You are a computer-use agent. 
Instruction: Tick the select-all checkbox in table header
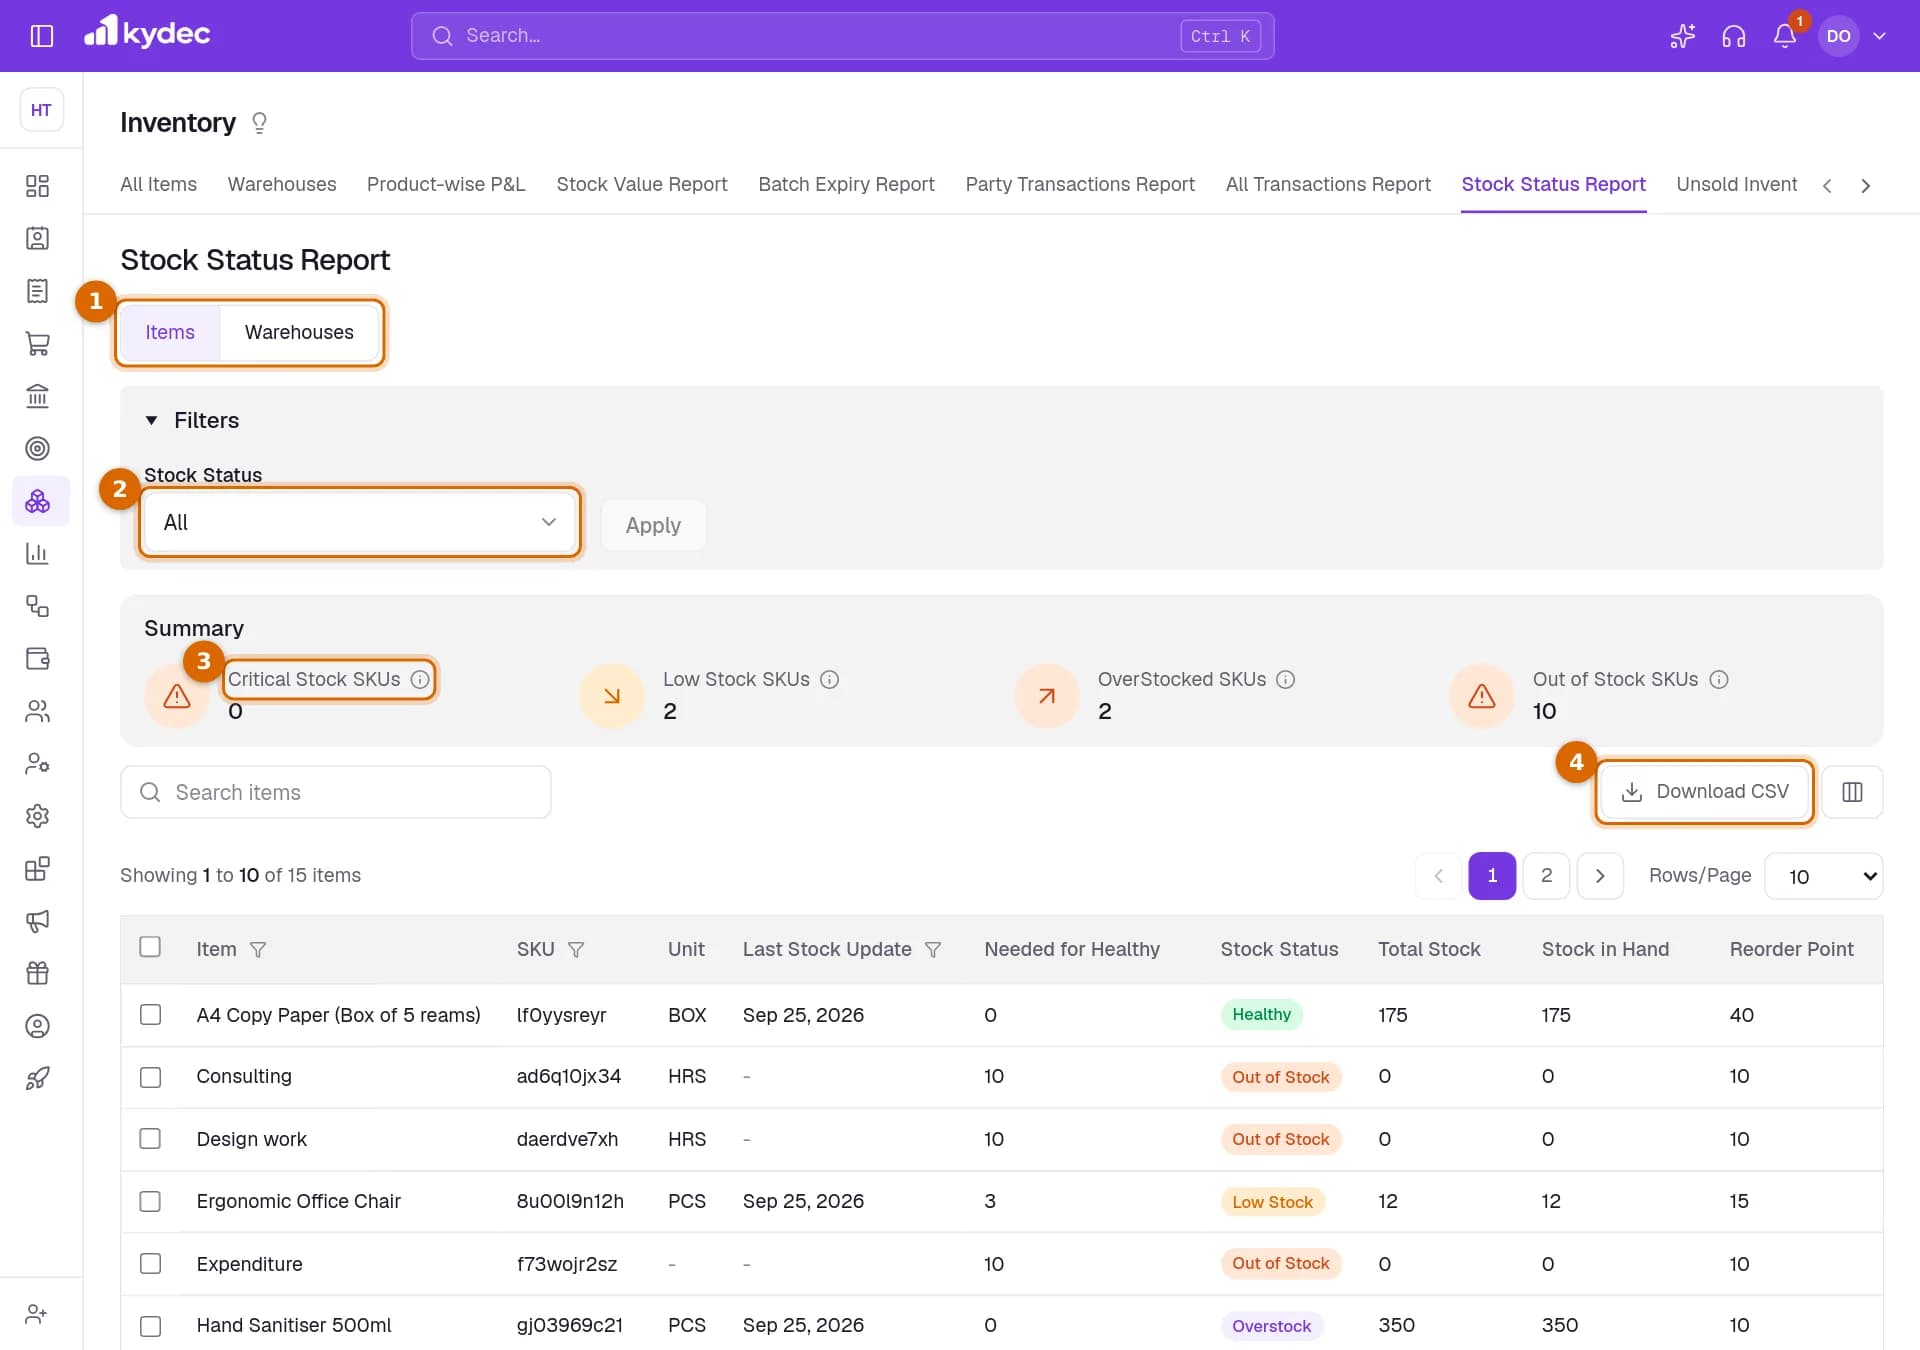pos(150,947)
